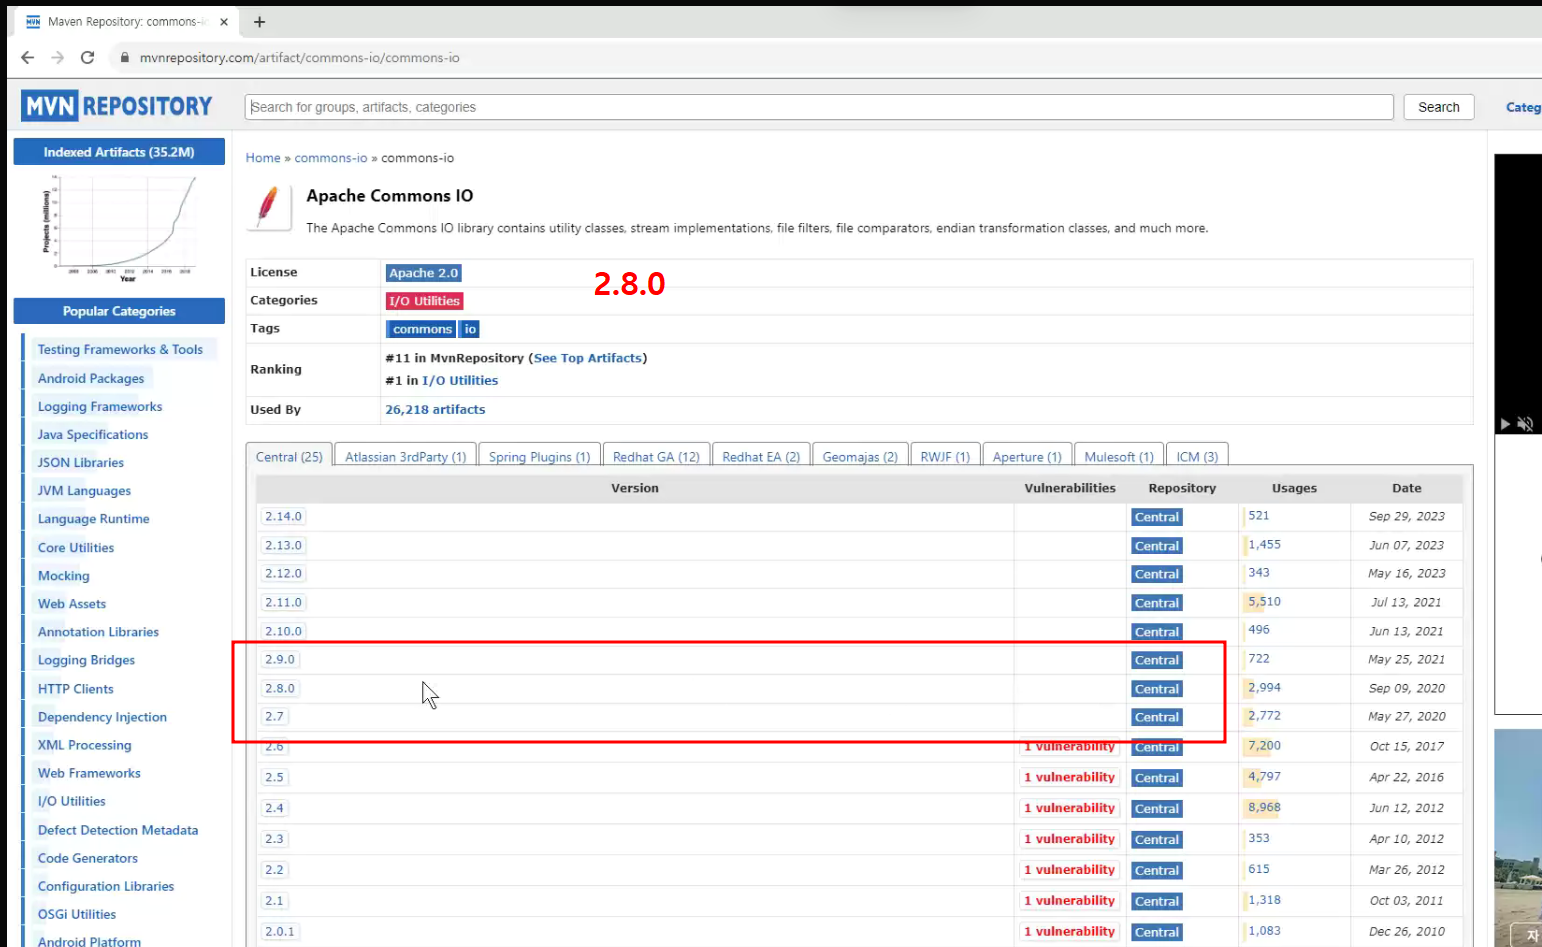
Task: Open version 2.0.1
Action: (x=280, y=931)
